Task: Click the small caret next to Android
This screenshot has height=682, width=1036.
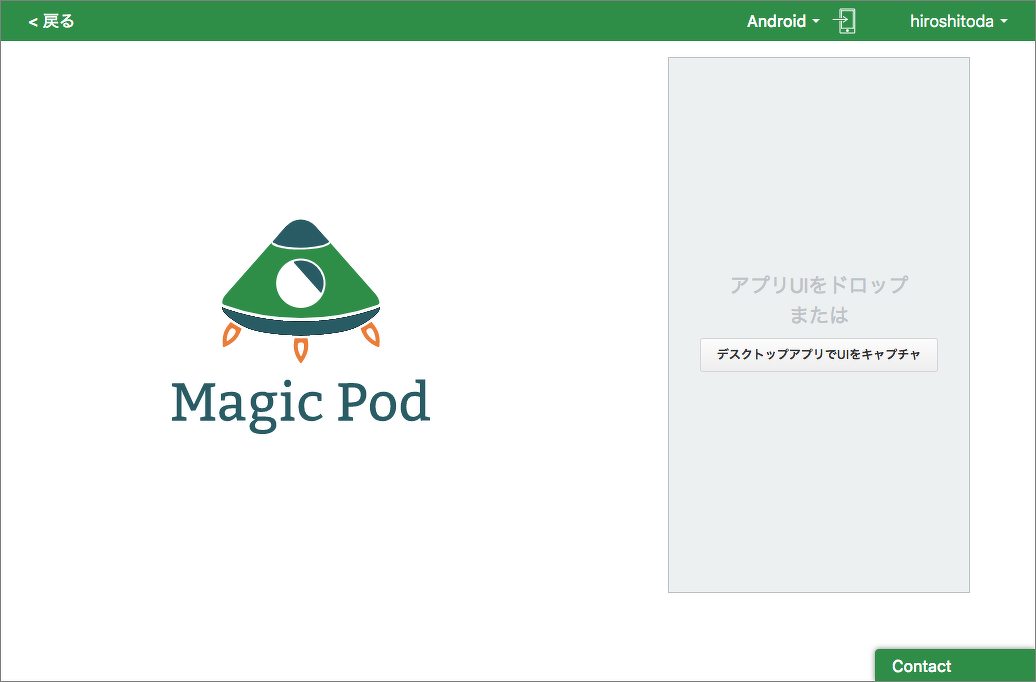Action: (816, 22)
